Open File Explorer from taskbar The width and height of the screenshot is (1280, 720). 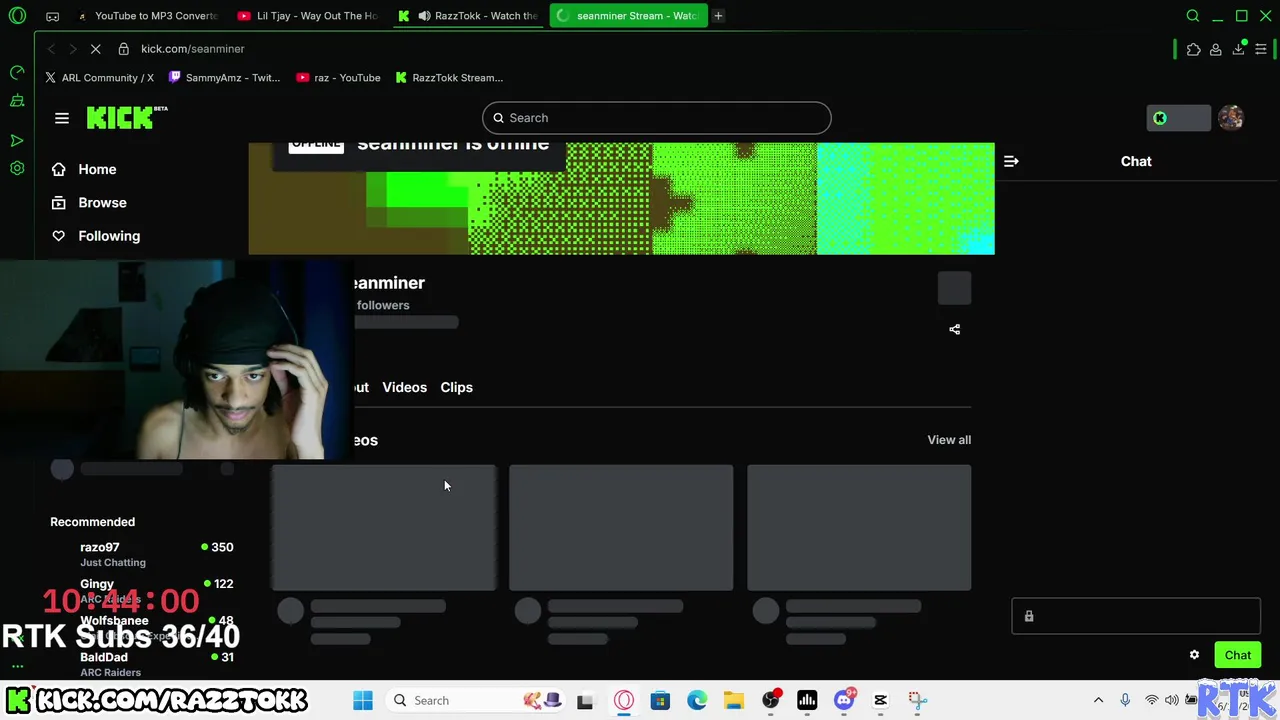(x=734, y=700)
